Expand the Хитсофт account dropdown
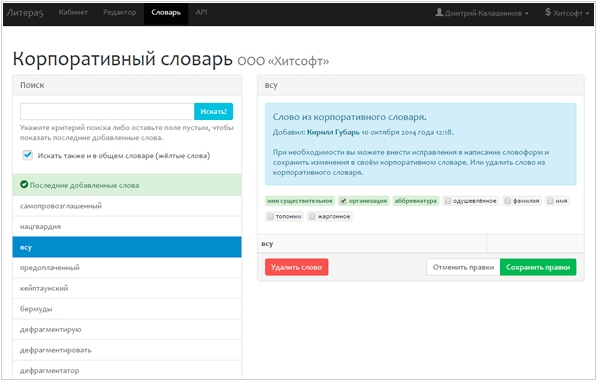This screenshot has height=380, width=596. click(x=567, y=13)
